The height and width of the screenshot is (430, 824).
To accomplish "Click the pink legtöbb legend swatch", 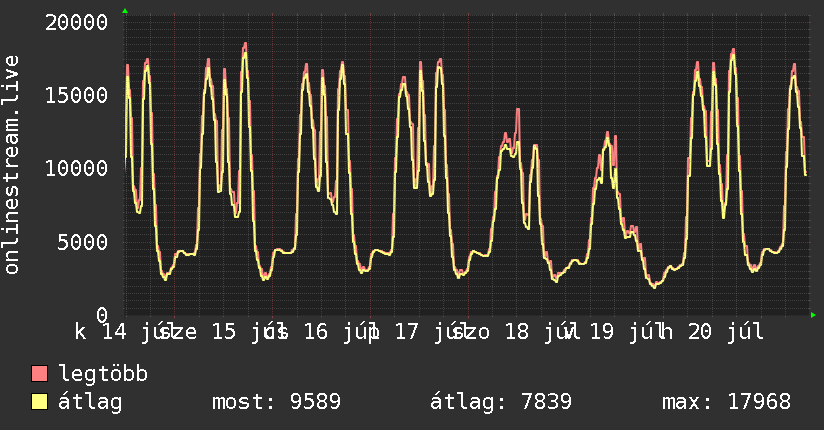I will [x=39, y=374].
